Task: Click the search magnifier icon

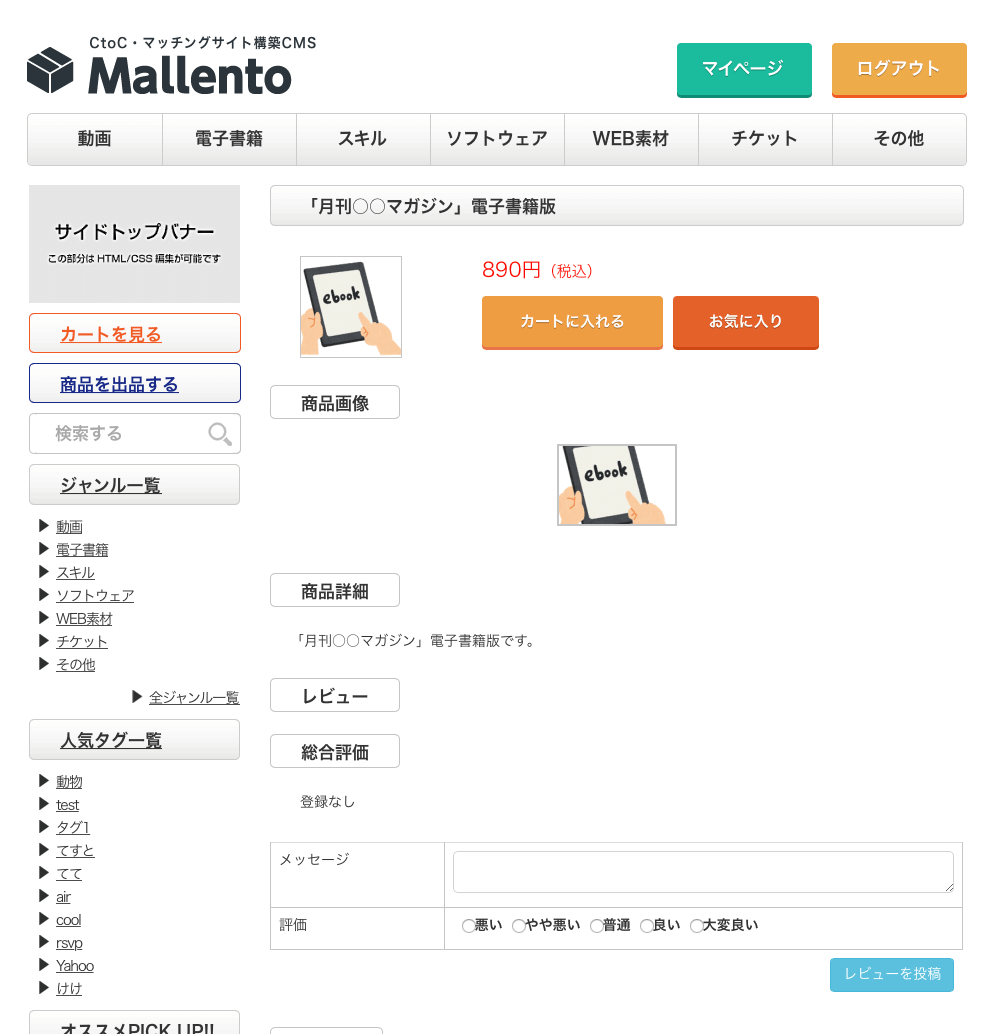Action: tap(219, 434)
